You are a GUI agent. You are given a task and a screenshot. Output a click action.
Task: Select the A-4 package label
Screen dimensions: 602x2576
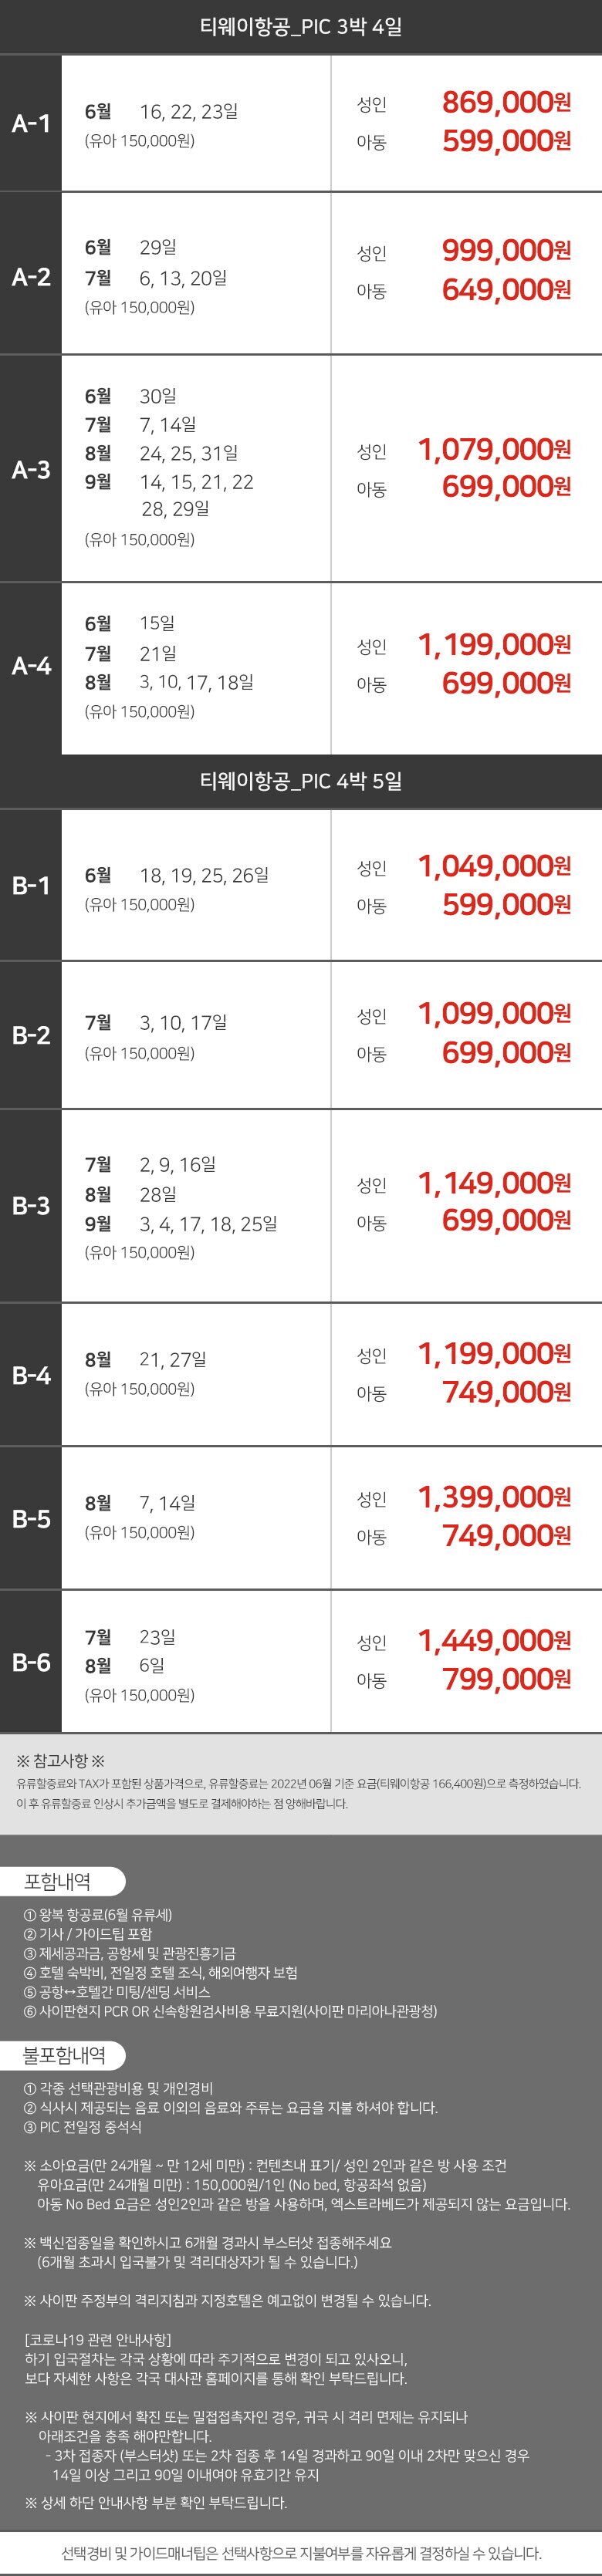[x=31, y=665]
